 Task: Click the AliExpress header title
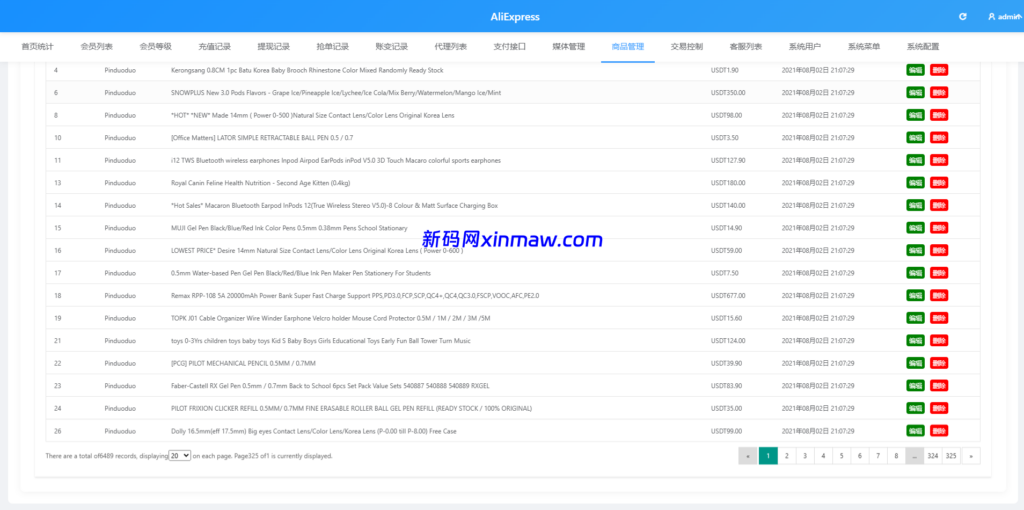coord(515,17)
